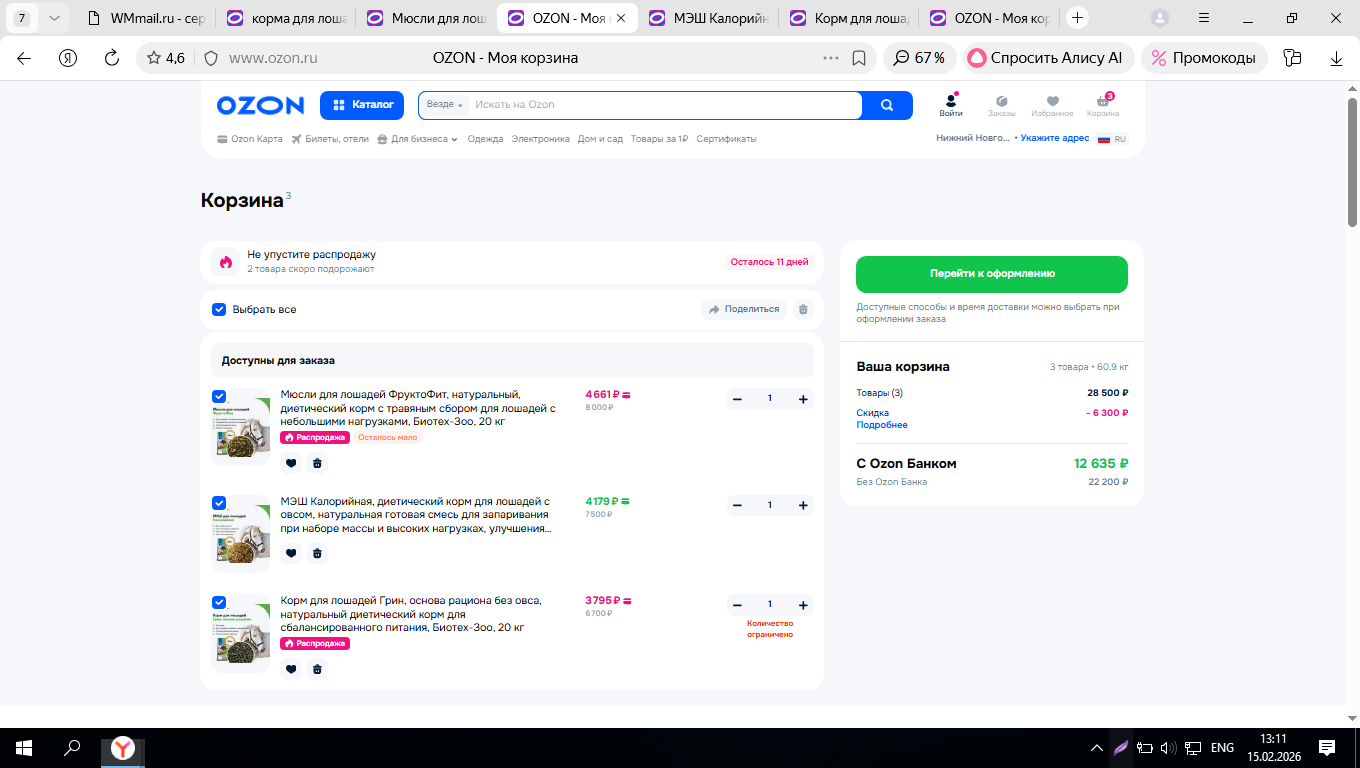Open the page actions three-dot menu
This screenshot has height=768, width=1360.
(x=830, y=58)
